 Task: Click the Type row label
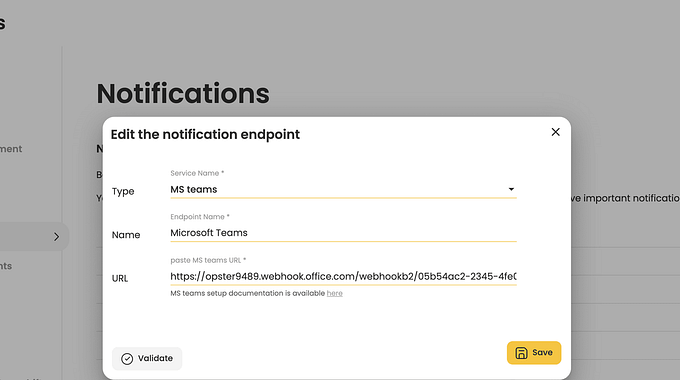click(x=123, y=192)
